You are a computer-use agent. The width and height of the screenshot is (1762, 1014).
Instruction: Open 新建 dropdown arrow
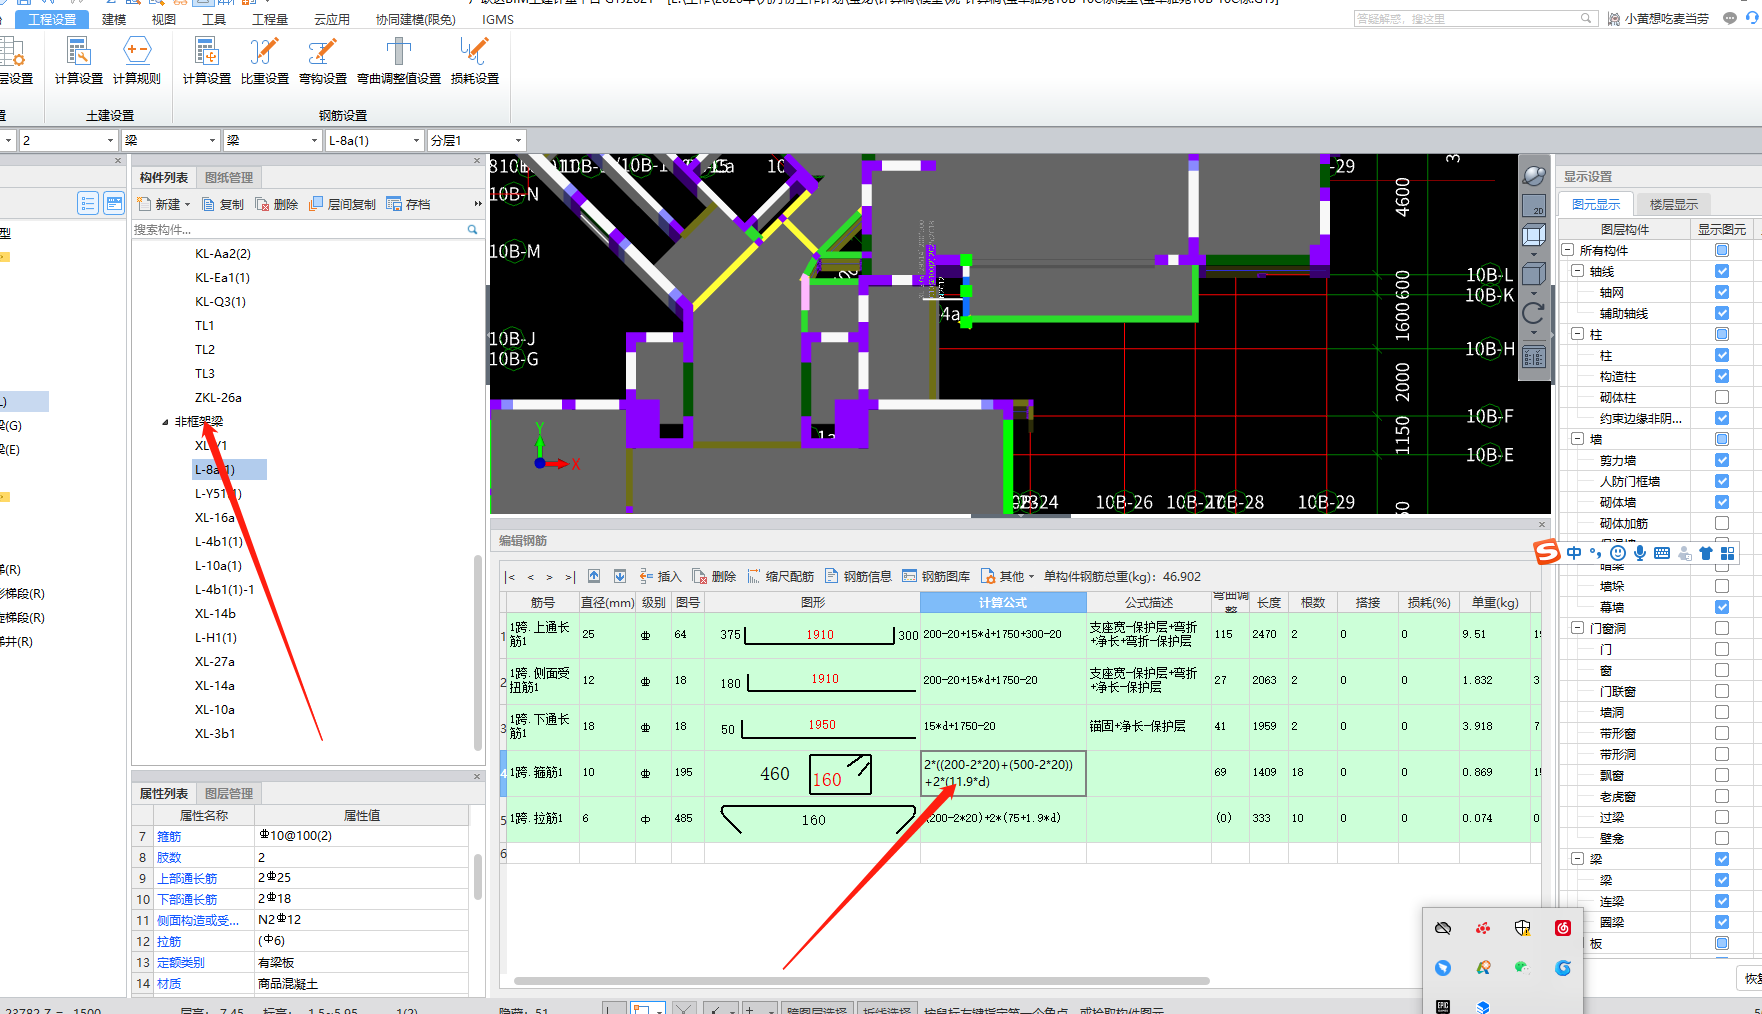point(187,204)
